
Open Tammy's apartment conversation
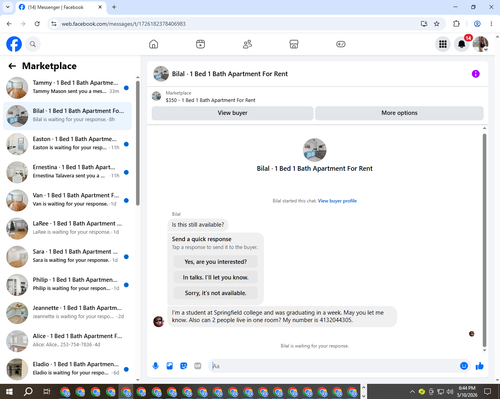[x=67, y=88]
